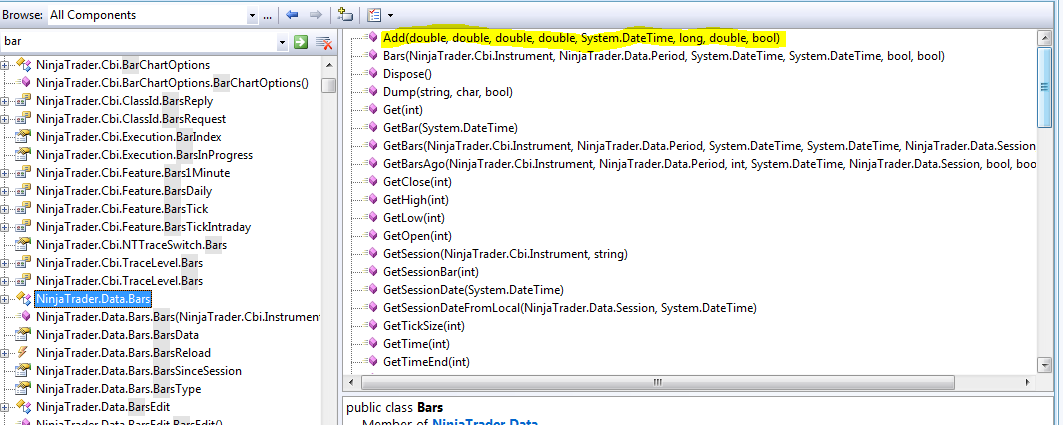Click the method icon beside Dispose()
Viewport: 1063px width, 425px height.
click(371, 73)
